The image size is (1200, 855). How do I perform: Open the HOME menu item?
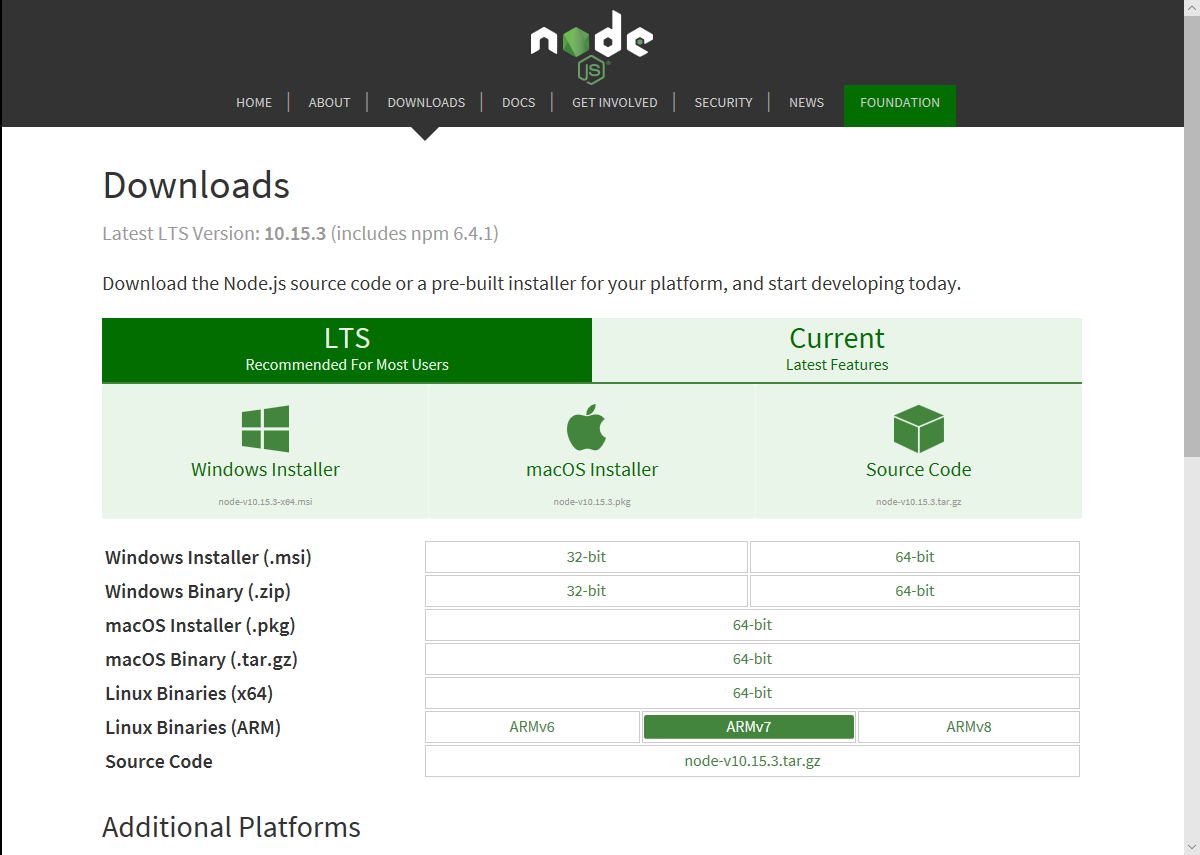point(254,103)
